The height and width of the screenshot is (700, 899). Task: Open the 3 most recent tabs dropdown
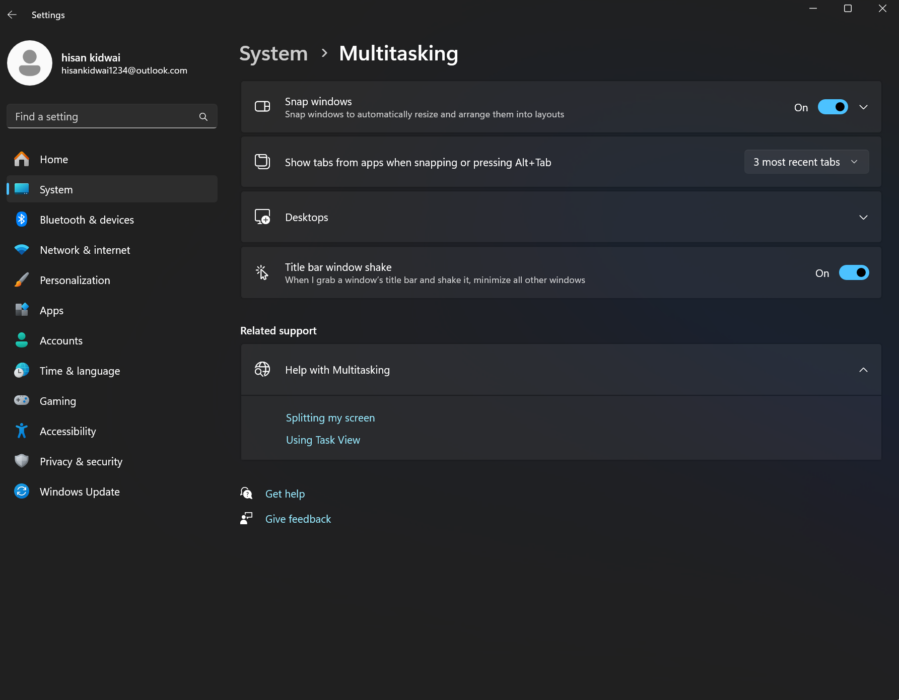[x=806, y=161]
